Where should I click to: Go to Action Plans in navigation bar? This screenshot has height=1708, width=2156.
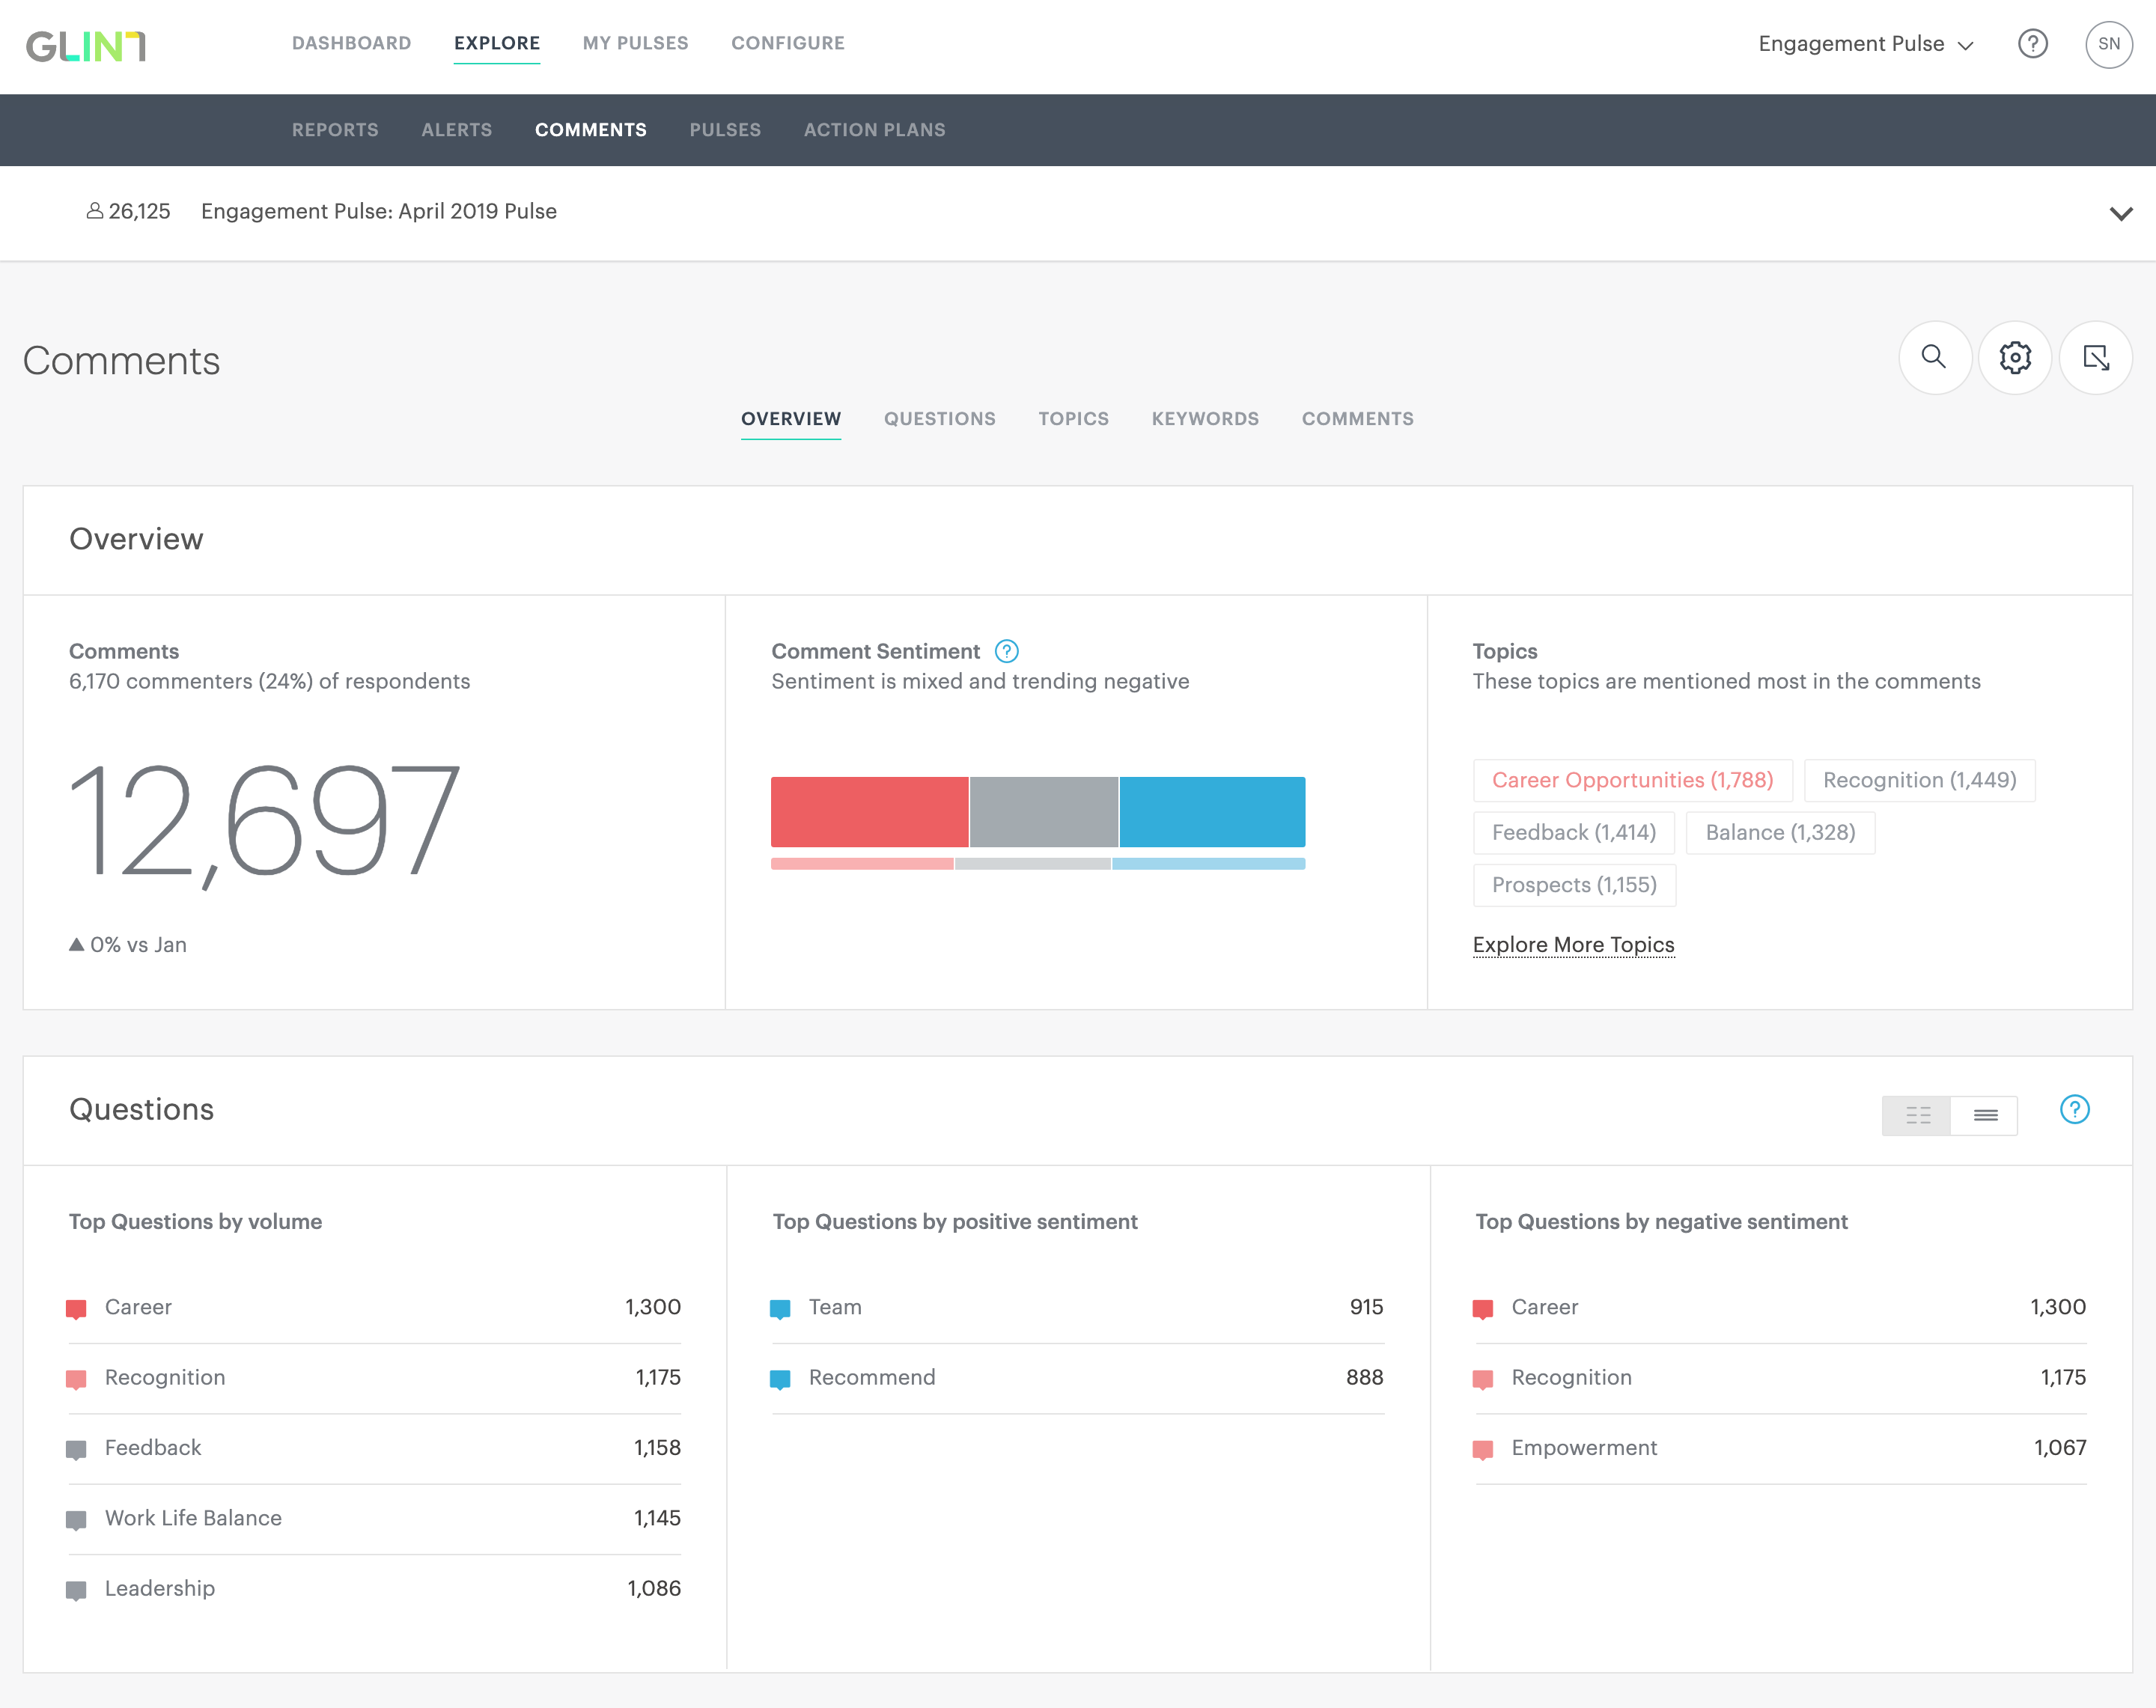(x=874, y=130)
